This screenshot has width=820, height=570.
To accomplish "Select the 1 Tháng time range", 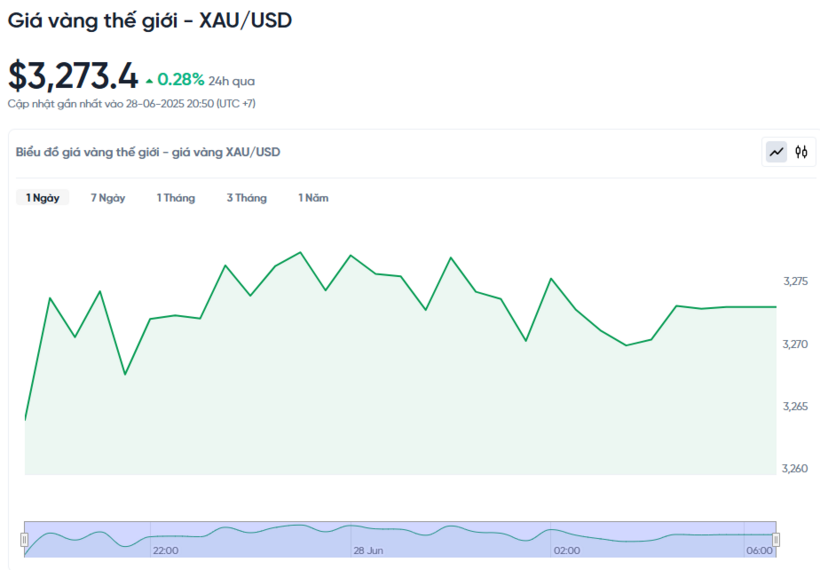I will click(176, 198).
